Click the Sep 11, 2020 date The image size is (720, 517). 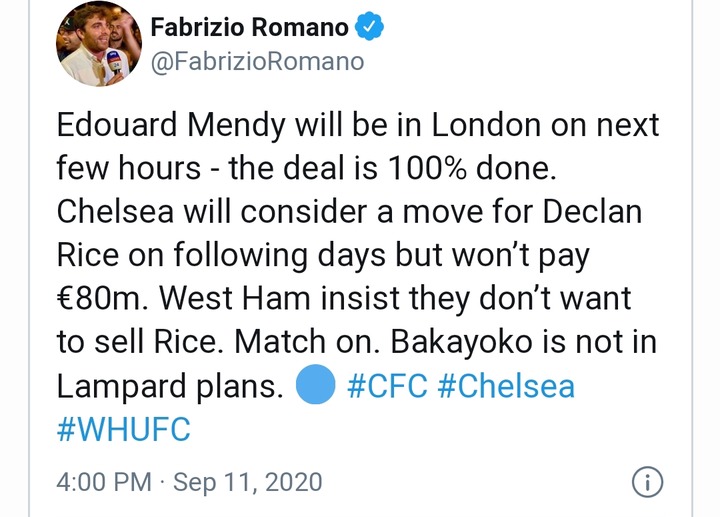tap(246, 482)
